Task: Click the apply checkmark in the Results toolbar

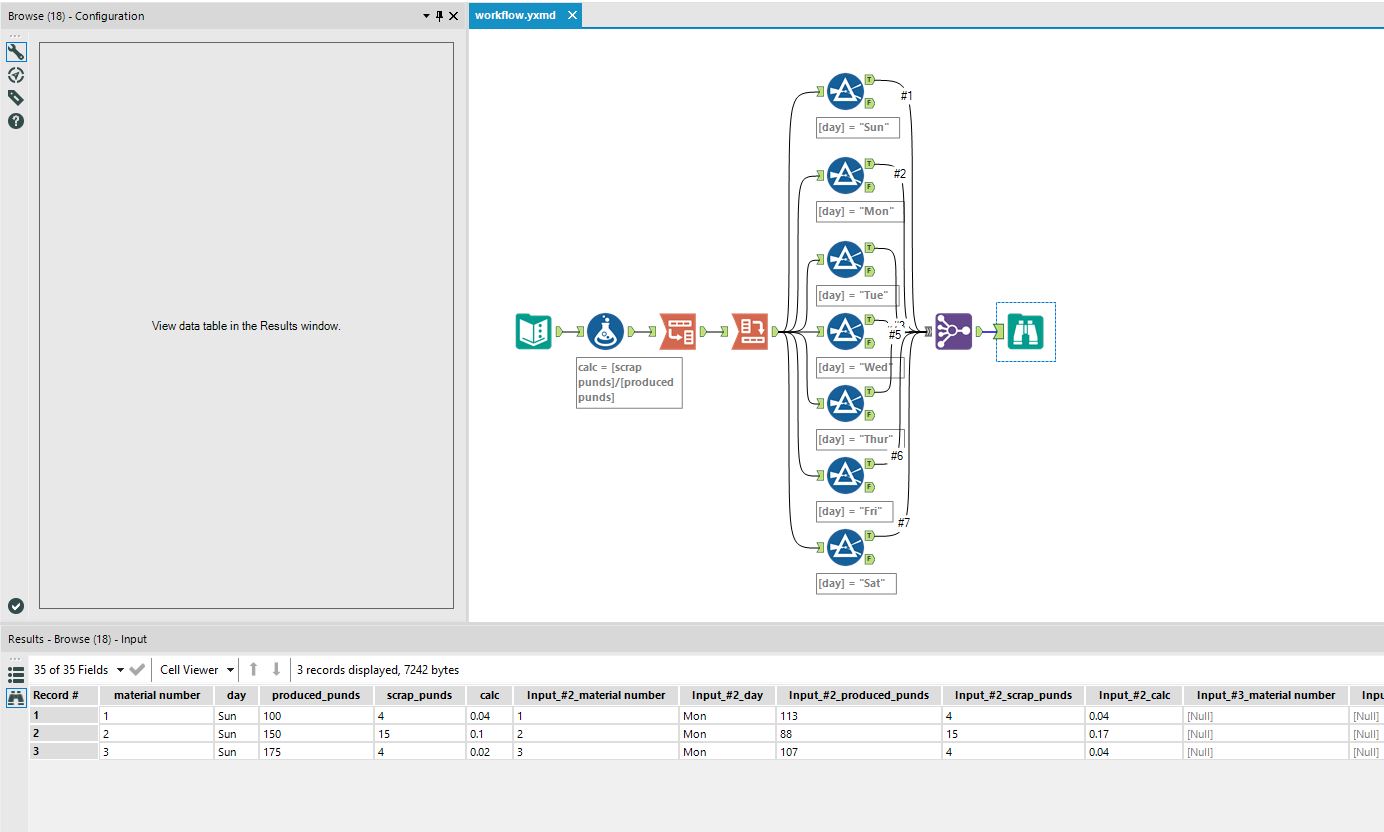Action: [138, 669]
